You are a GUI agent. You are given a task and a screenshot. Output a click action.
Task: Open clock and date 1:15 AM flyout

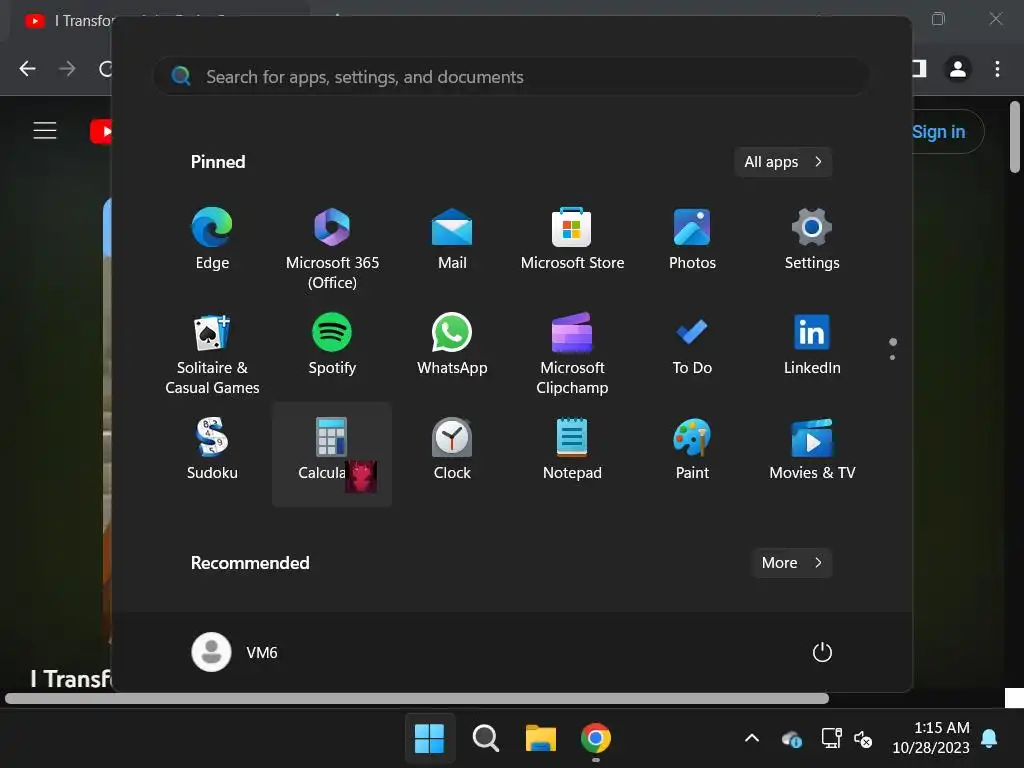[931, 738]
